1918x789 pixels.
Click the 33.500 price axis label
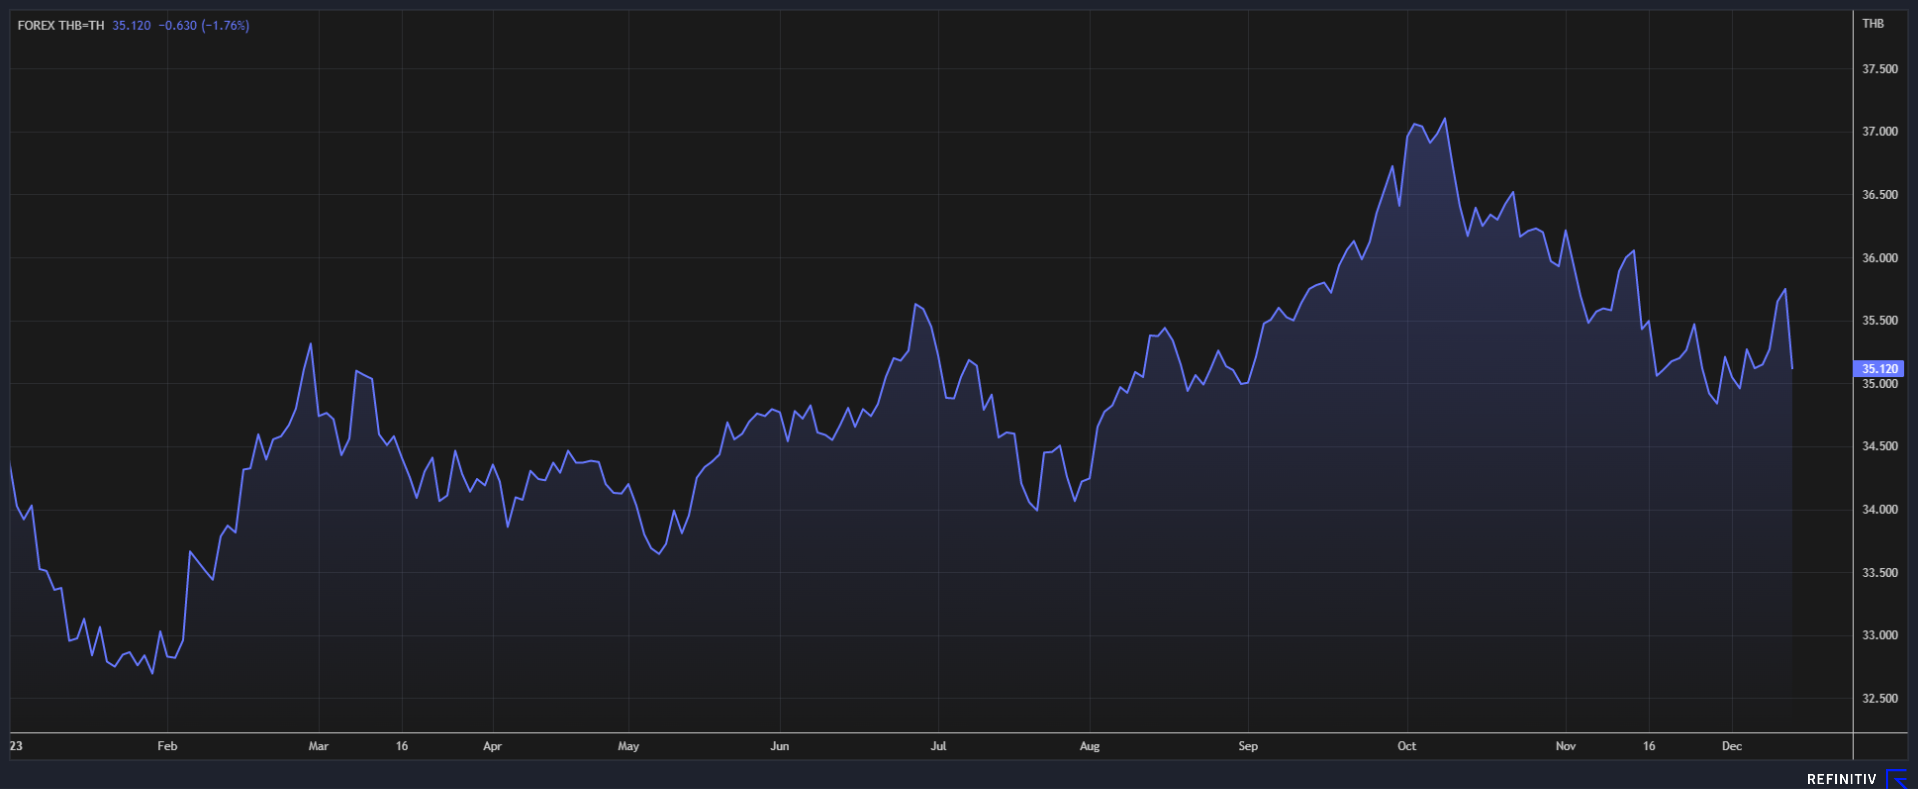coord(1880,573)
